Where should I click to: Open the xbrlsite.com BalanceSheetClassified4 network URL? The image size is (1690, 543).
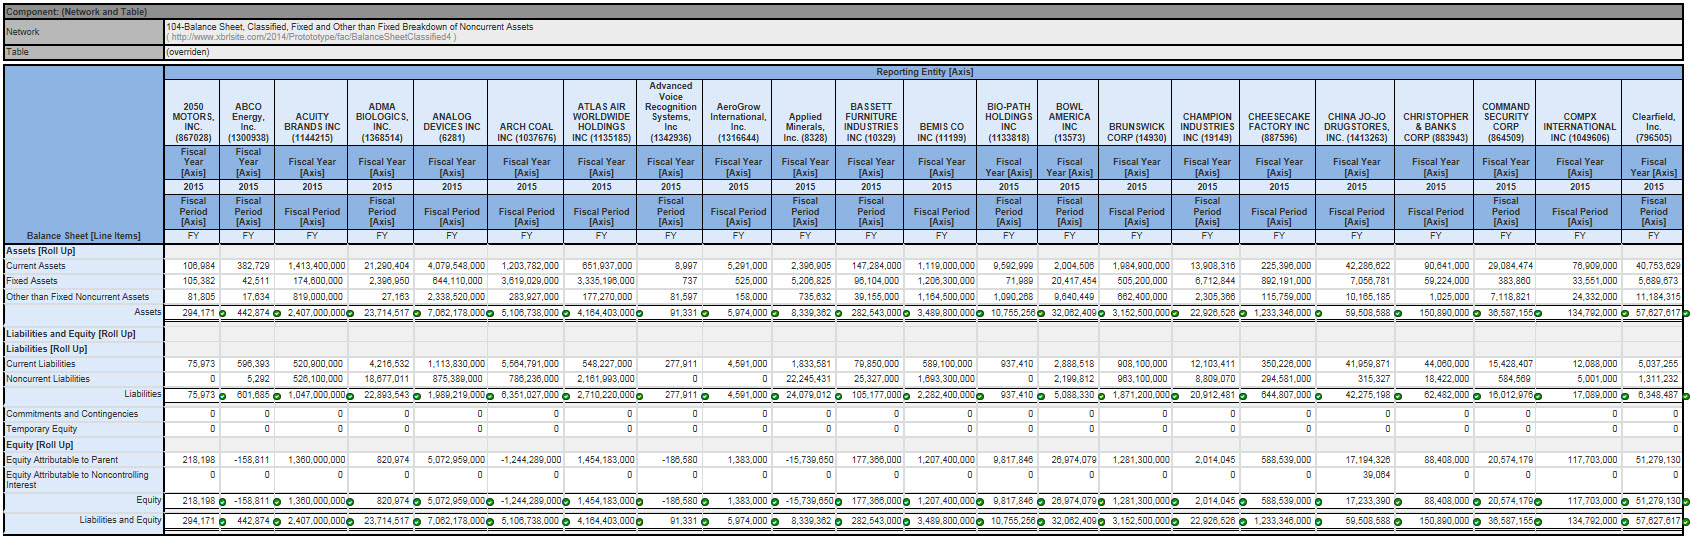pos(313,37)
